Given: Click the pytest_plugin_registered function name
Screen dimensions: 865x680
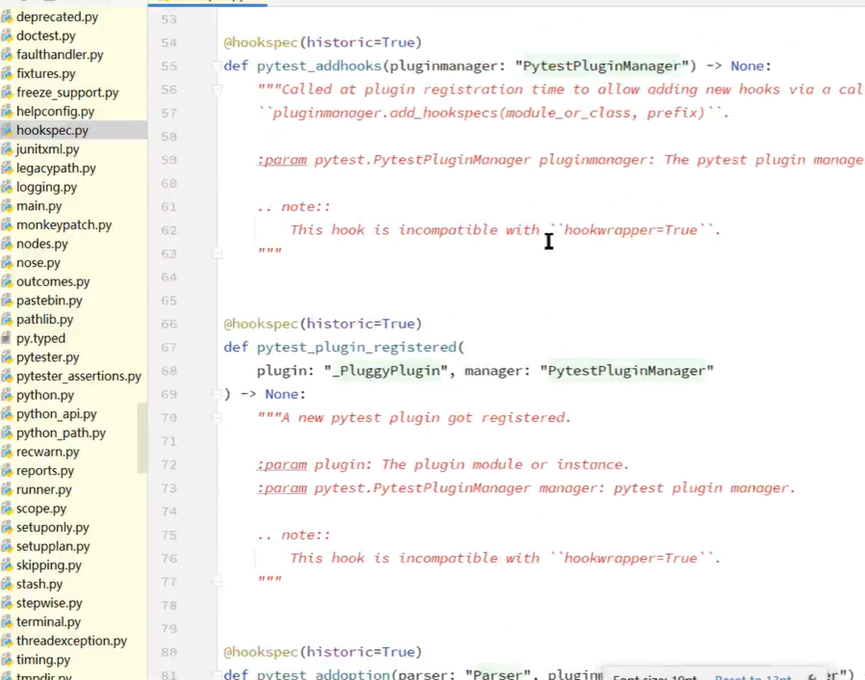Looking at the screenshot, I should coord(356,347).
